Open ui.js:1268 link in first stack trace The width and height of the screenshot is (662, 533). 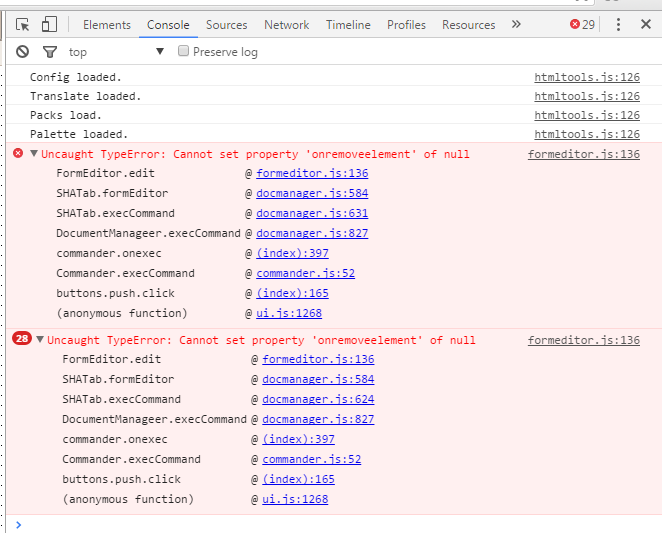pos(289,313)
